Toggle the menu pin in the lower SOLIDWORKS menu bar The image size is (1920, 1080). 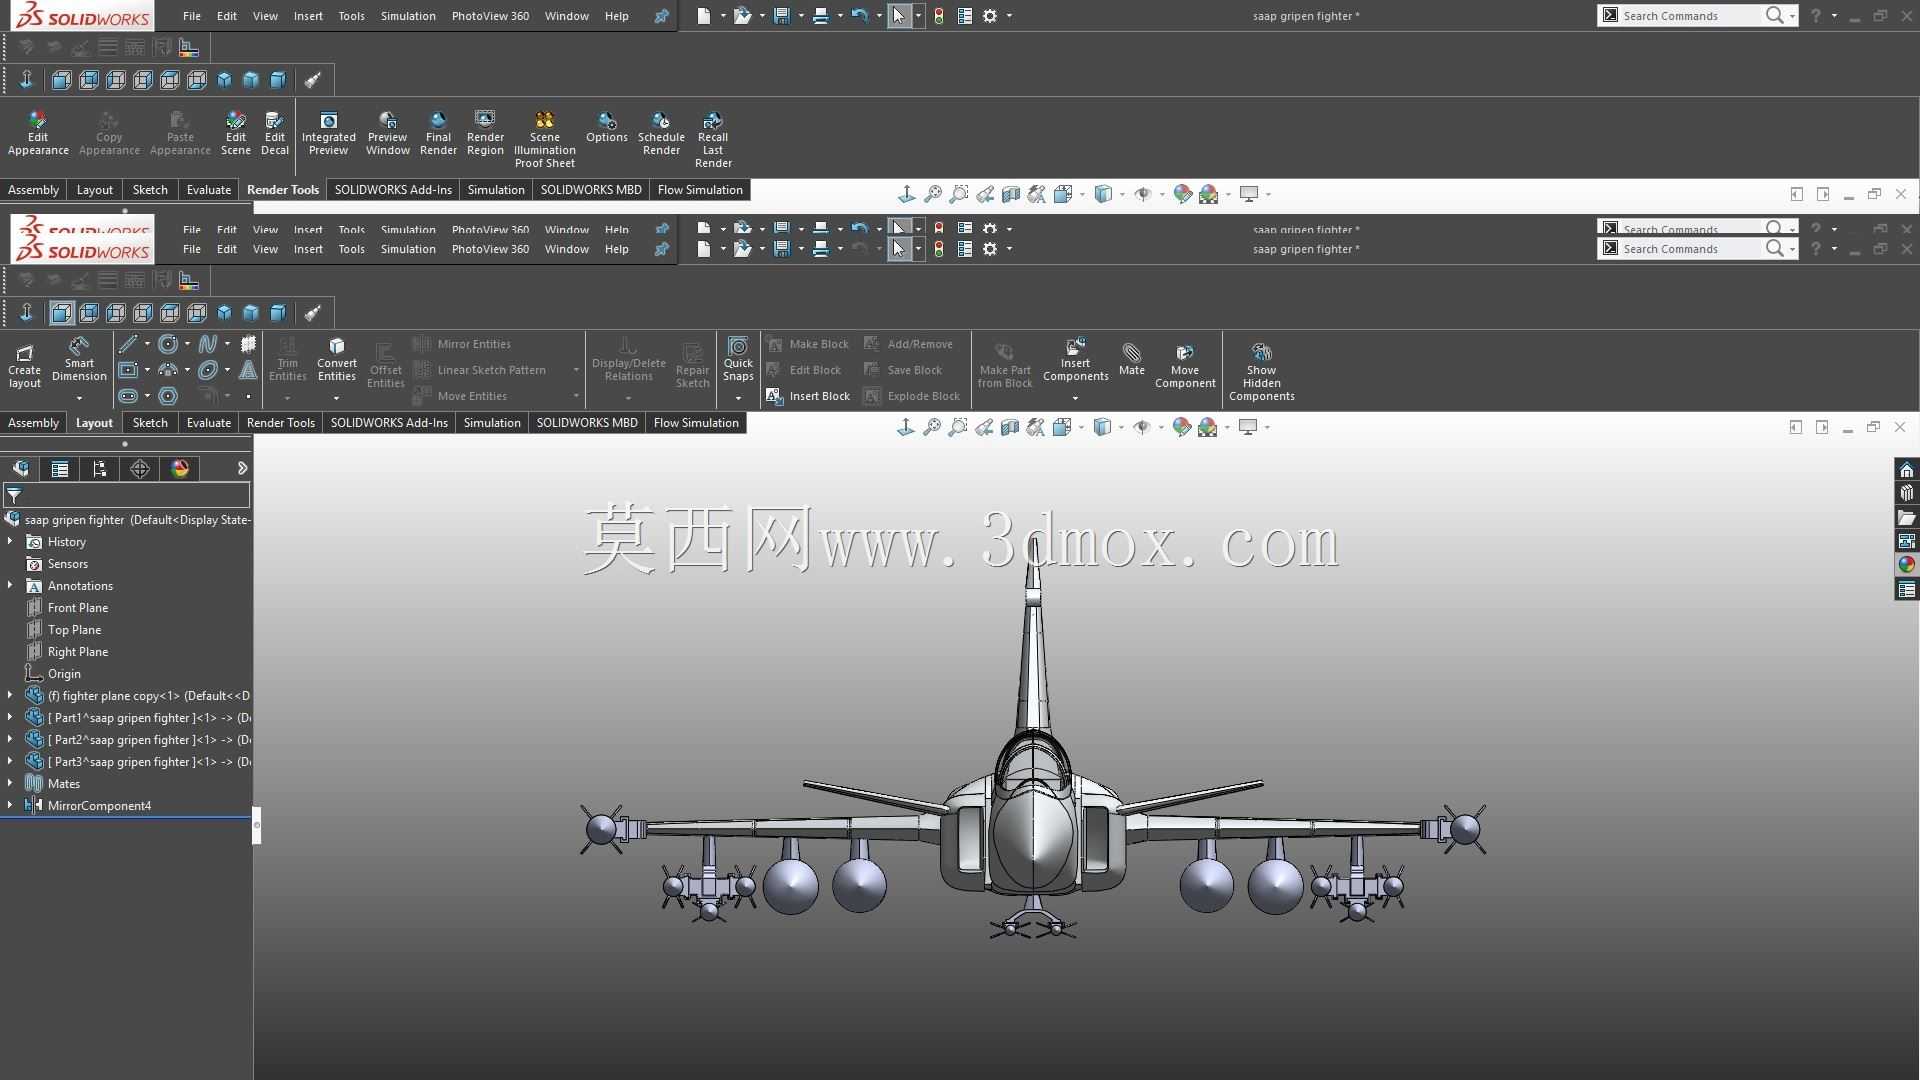point(661,249)
